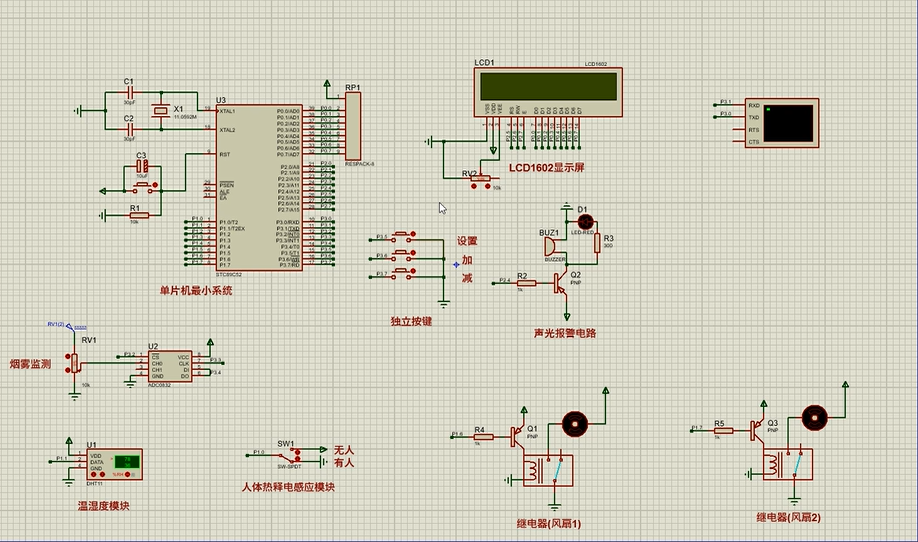Click the 继电器(风扇2) label
Screen dimensions: 918x542
click(788, 517)
